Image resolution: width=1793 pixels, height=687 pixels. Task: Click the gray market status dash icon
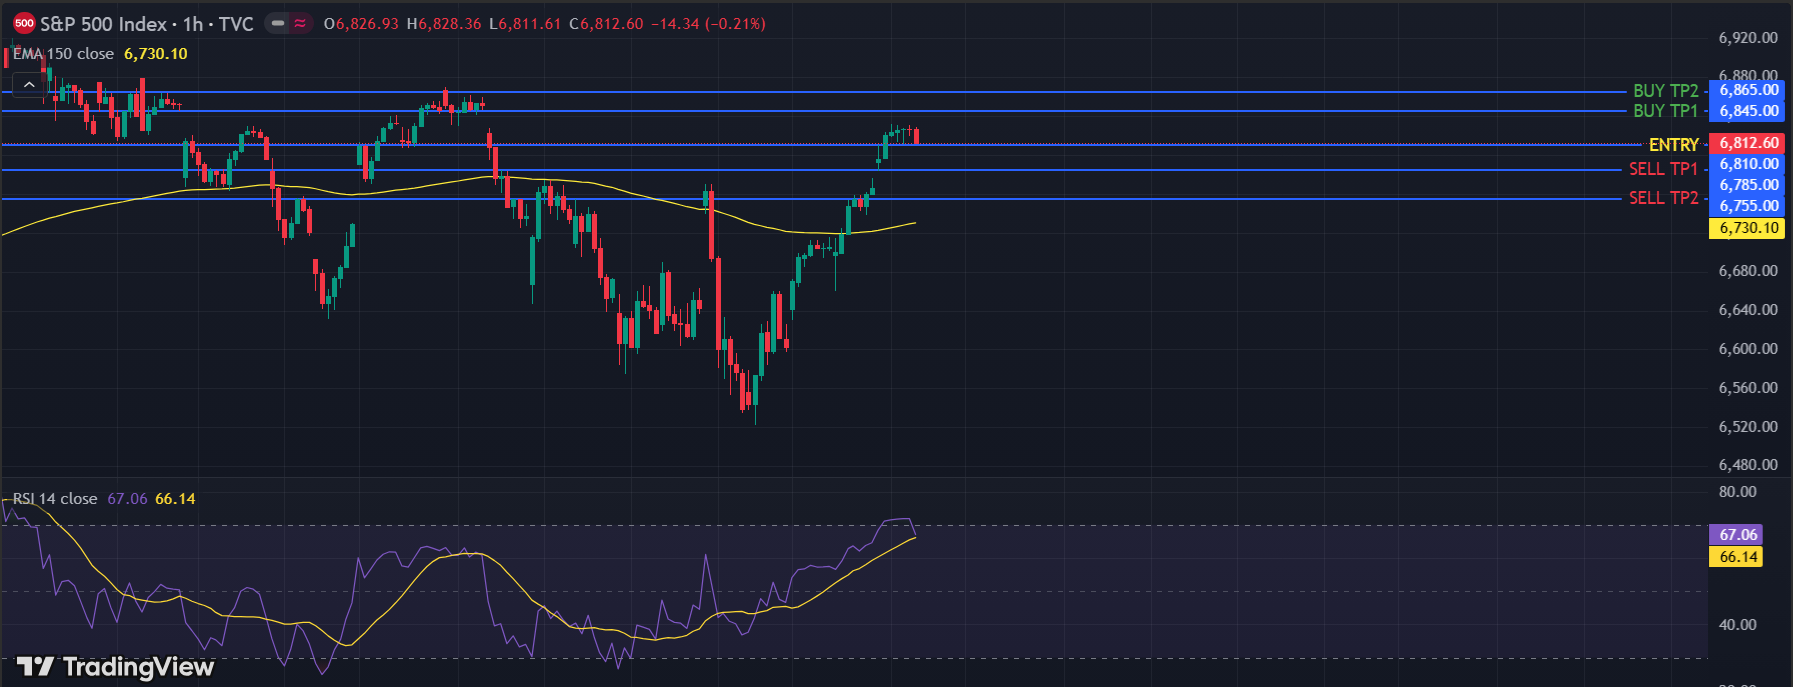pyautogui.click(x=278, y=23)
